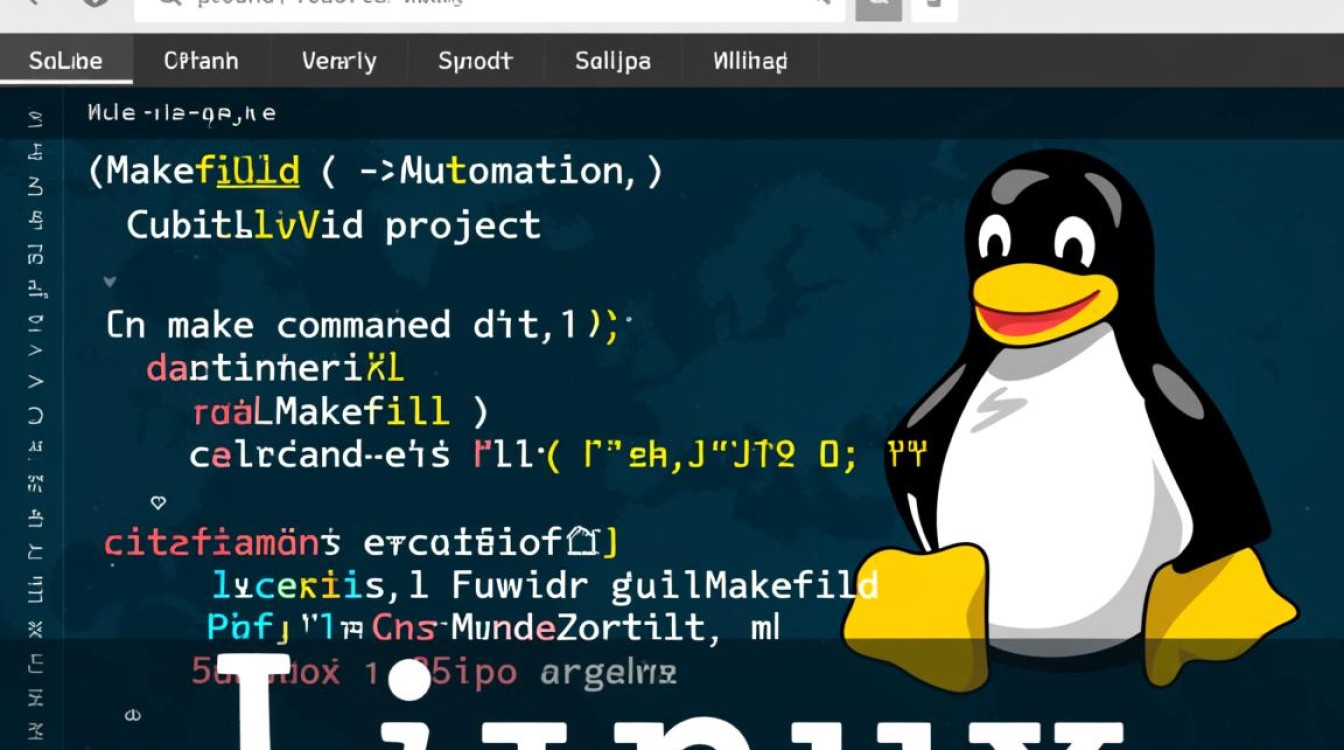
Task: Click inside the top address search field
Action: [480, 4]
